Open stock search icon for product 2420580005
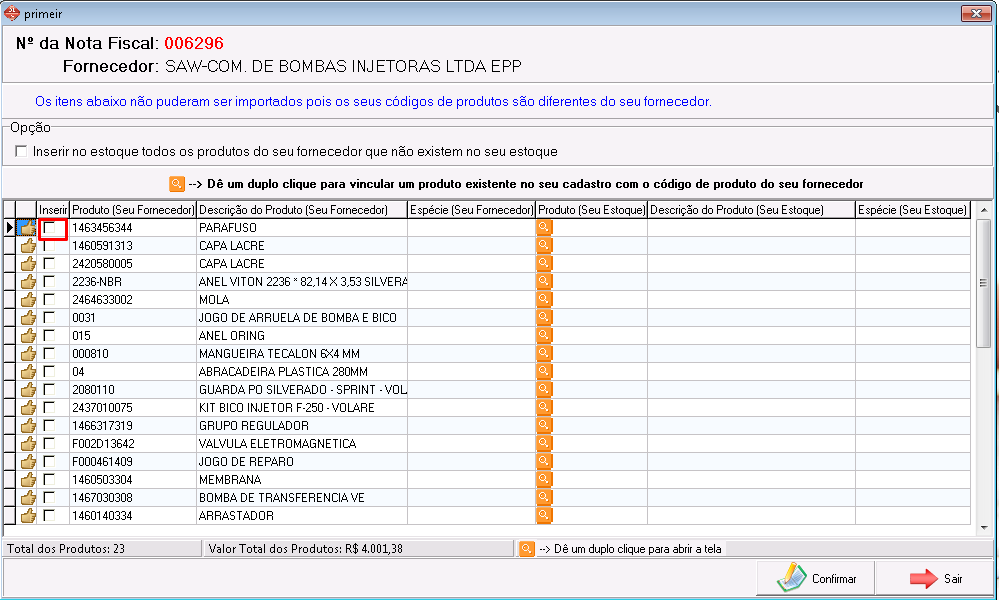The image size is (999, 600). point(543,263)
